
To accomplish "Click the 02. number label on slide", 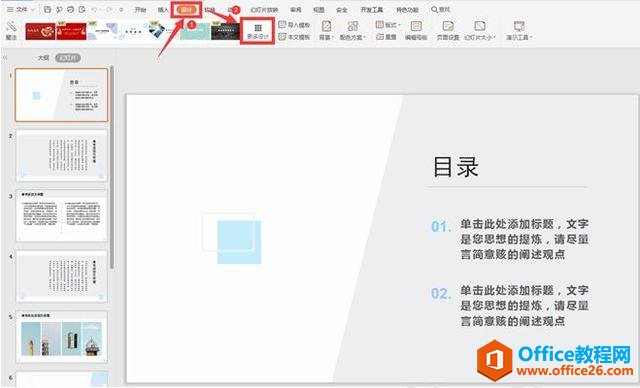I will click(441, 293).
